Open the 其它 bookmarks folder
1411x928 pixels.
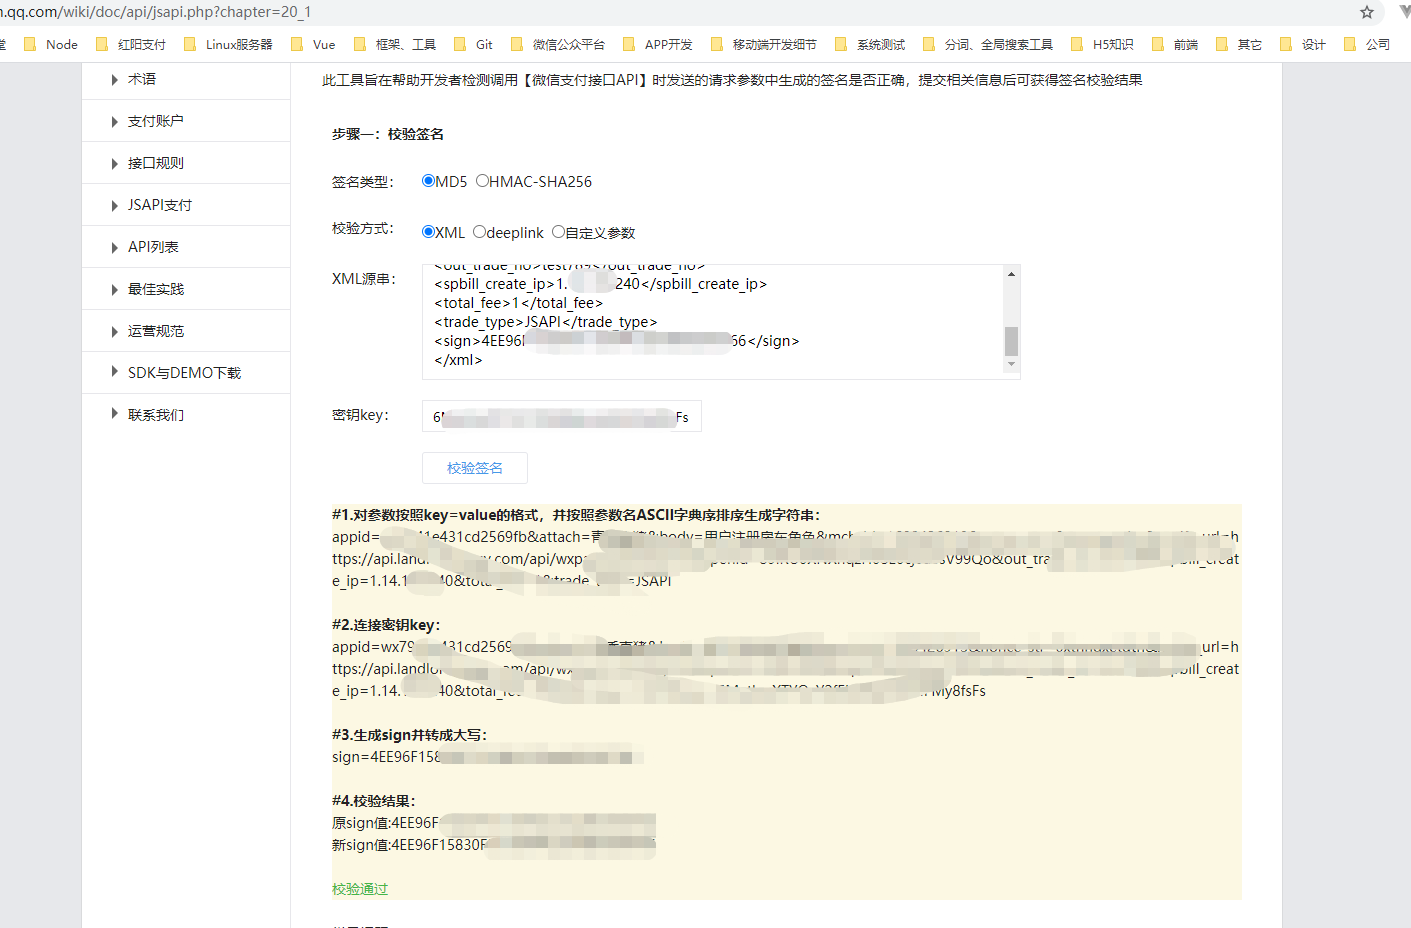pos(1239,44)
